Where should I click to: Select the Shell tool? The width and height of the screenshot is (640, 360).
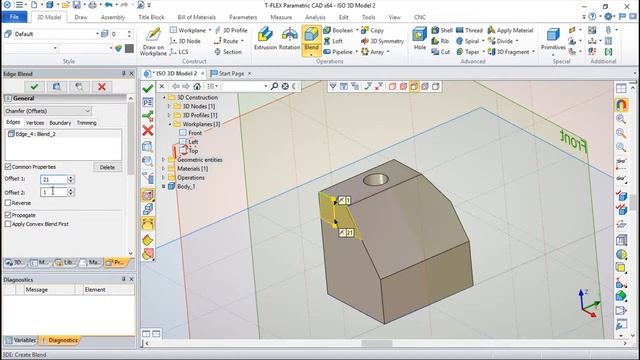(x=442, y=30)
